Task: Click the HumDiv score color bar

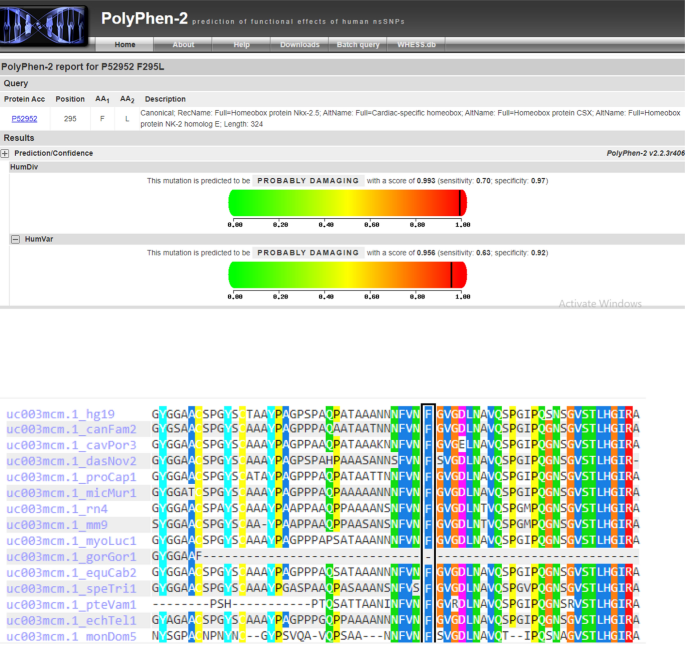Action: tap(349, 203)
